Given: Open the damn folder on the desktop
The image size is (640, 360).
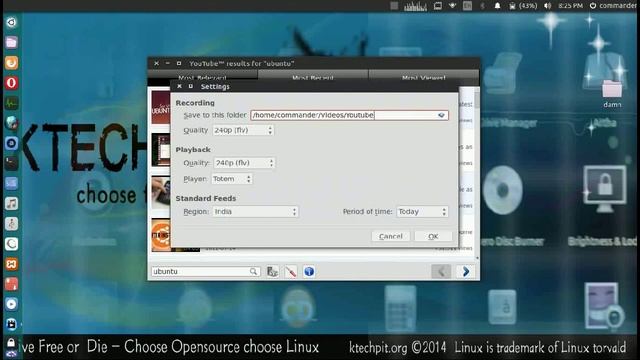Looking at the screenshot, I should pos(612,93).
